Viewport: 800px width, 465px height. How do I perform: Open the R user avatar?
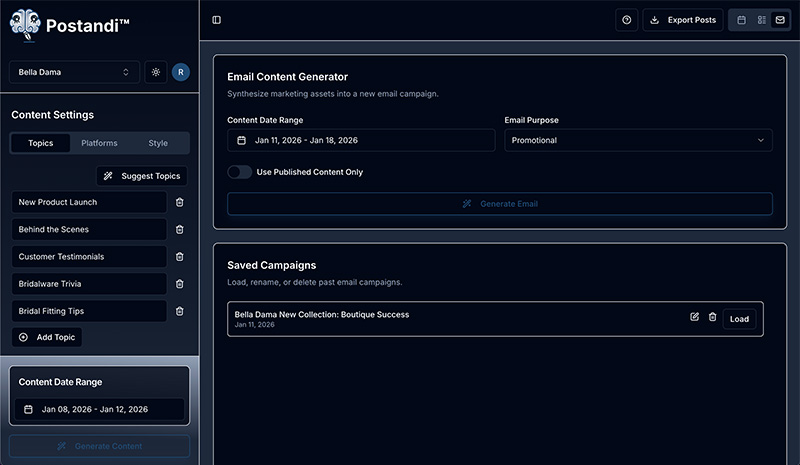[x=180, y=72]
